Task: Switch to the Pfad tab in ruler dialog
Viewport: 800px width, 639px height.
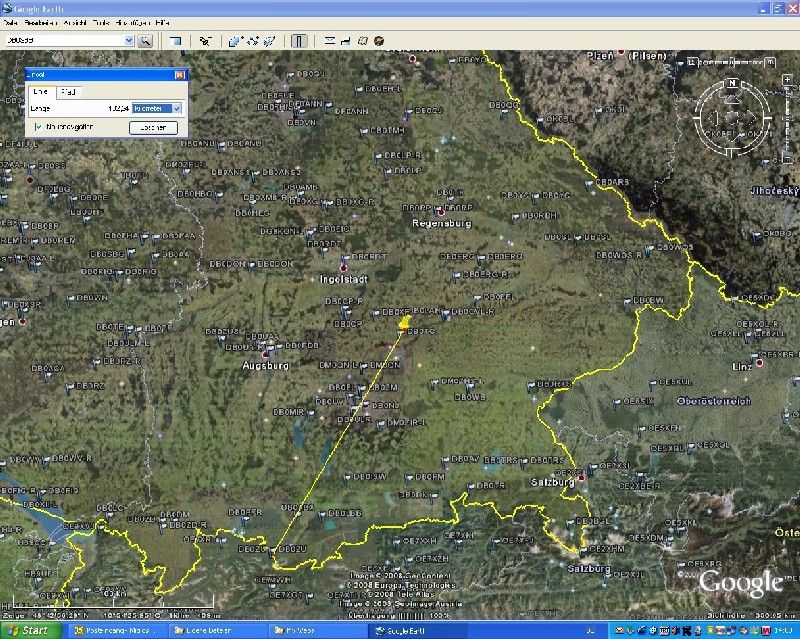Action: pyautogui.click(x=68, y=91)
